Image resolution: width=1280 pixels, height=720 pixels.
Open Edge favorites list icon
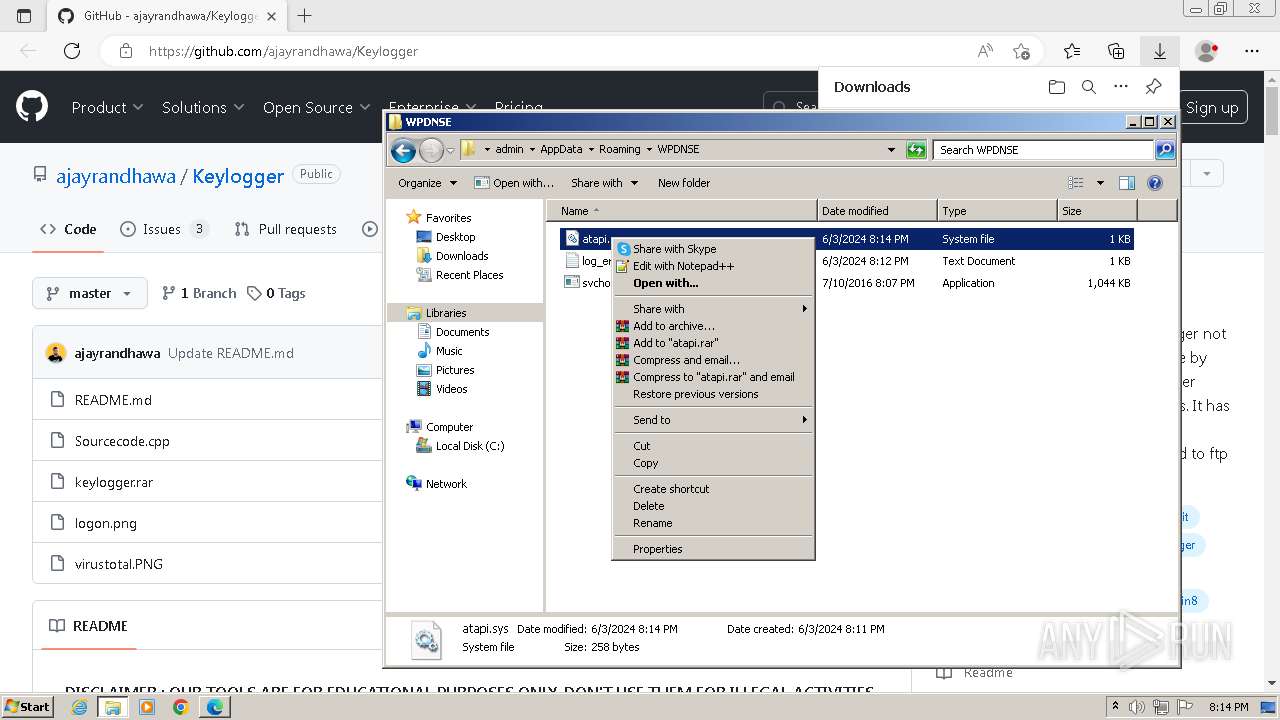[x=1072, y=51]
